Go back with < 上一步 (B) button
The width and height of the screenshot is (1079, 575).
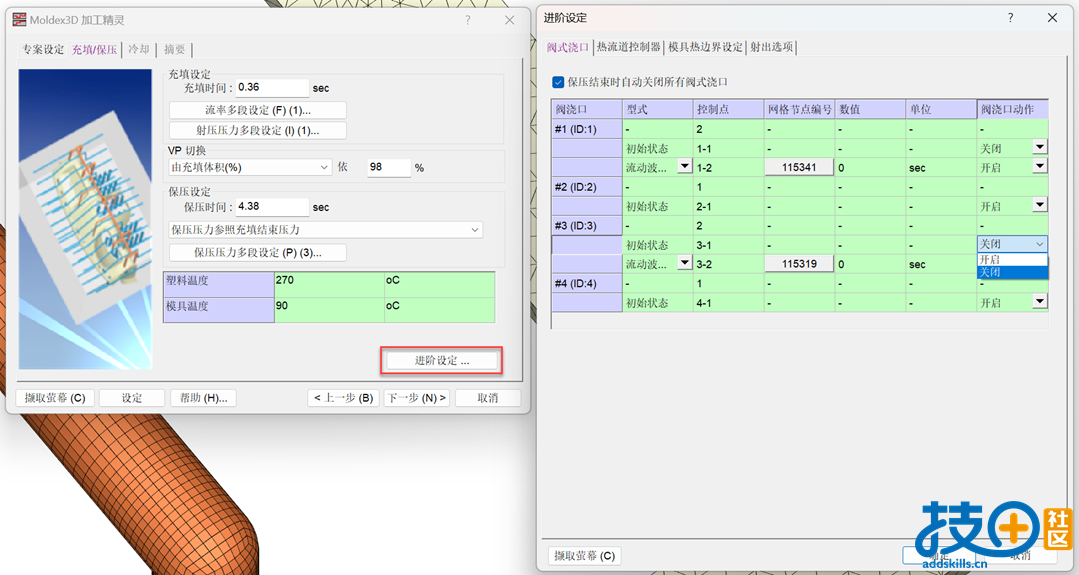point(343,398)
